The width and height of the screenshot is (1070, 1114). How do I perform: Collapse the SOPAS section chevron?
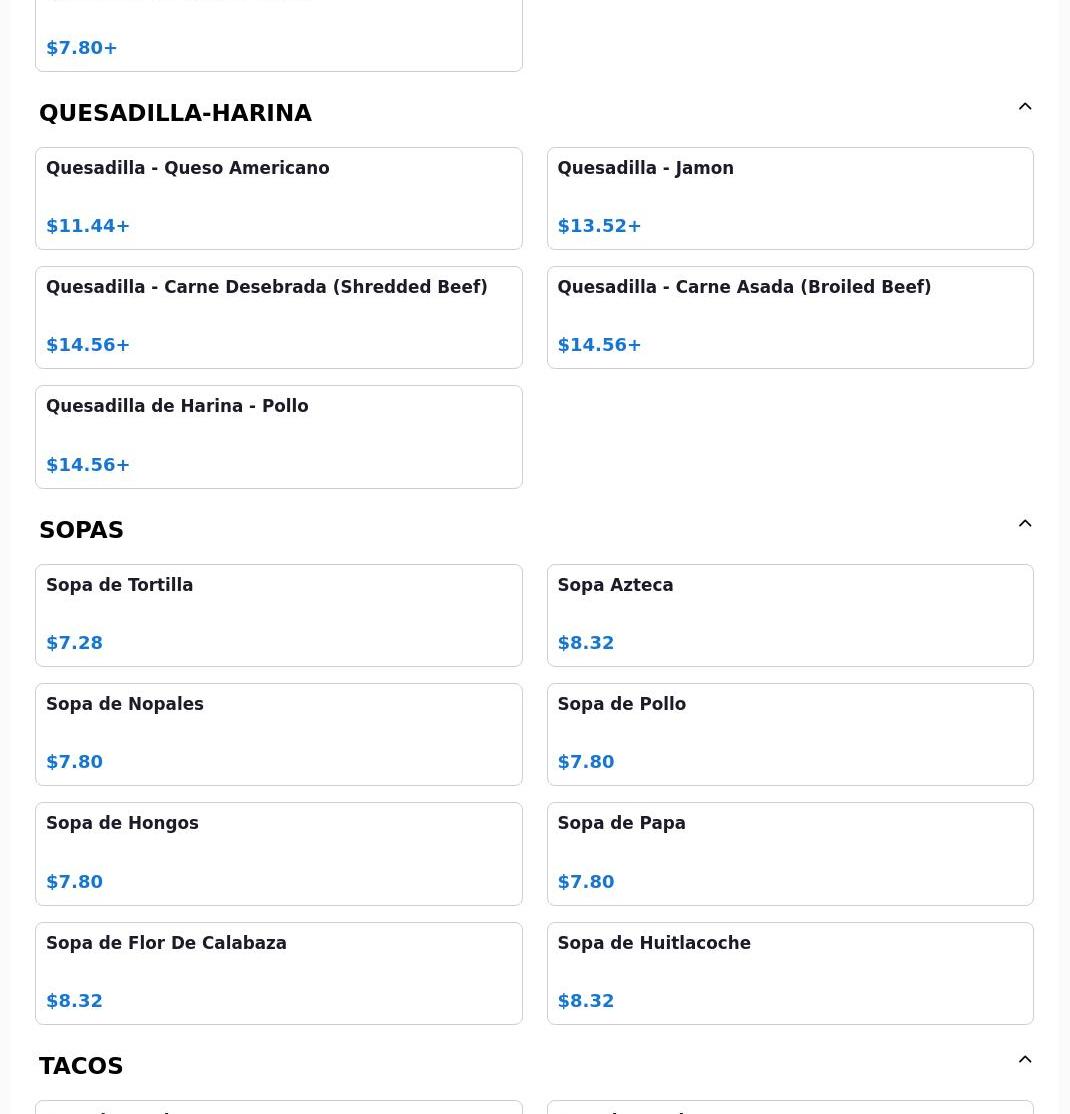click(1025, 524)
